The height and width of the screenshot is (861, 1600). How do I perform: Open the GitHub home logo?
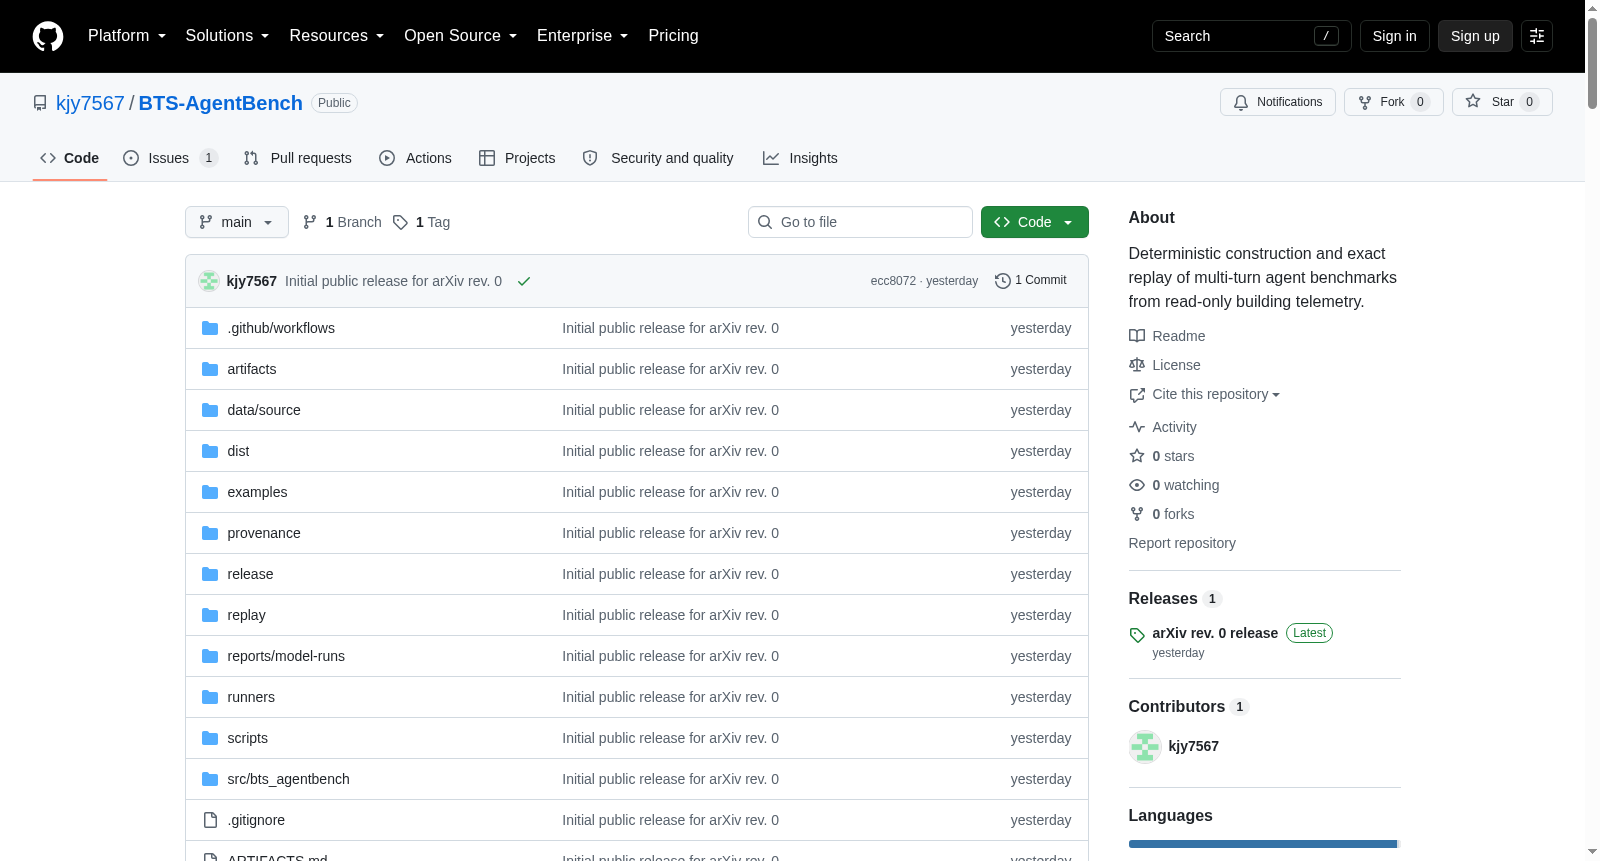click(x=48, y=36)
